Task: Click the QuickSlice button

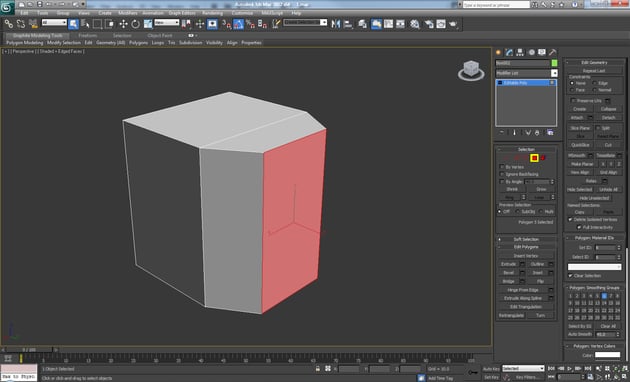Action: click(580, 145)
